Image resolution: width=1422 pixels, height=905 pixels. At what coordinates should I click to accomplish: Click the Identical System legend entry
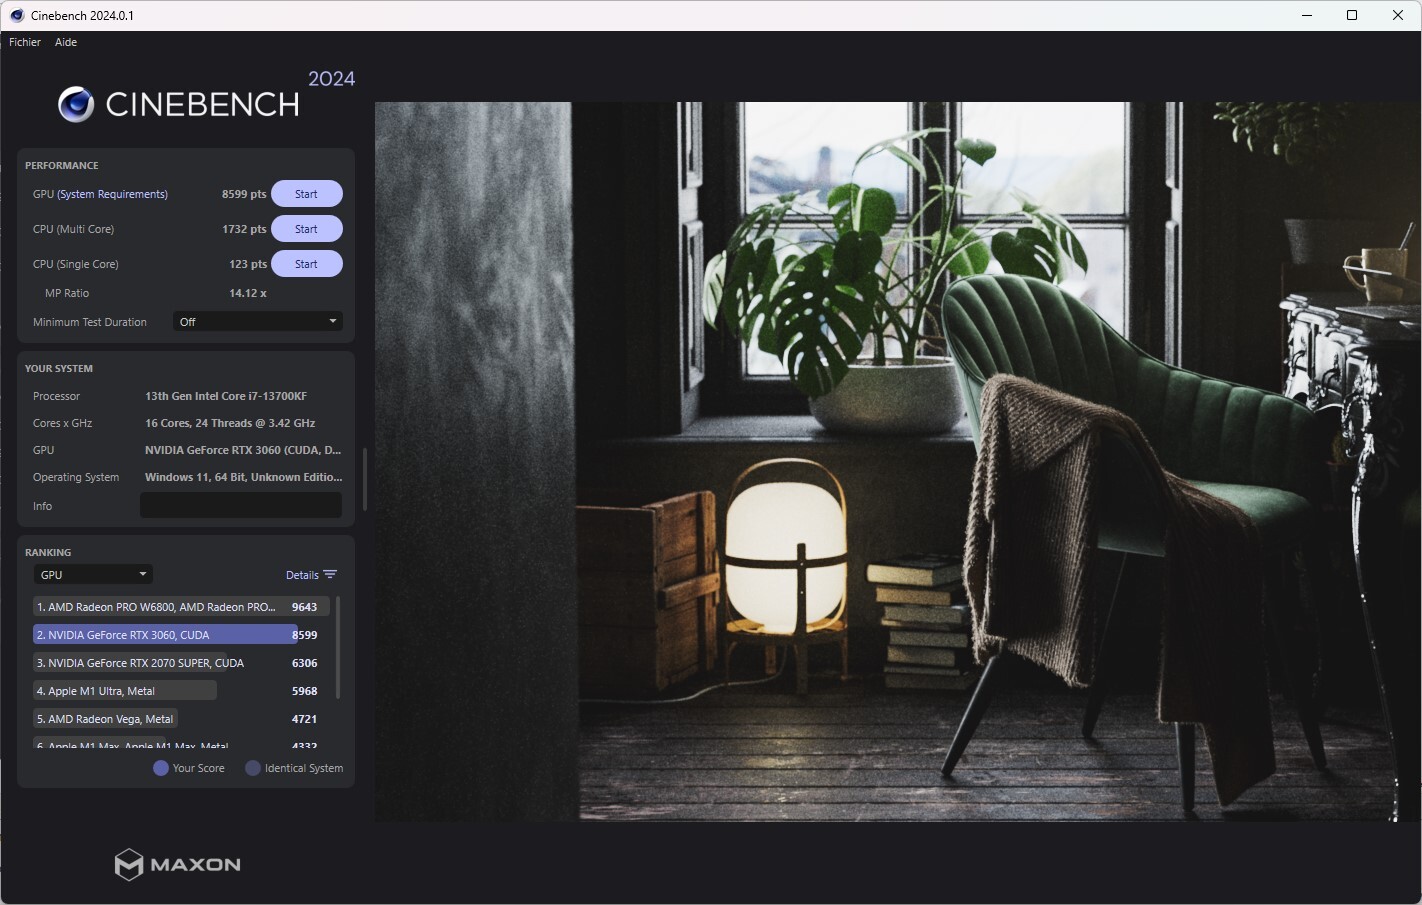point(294,768)
